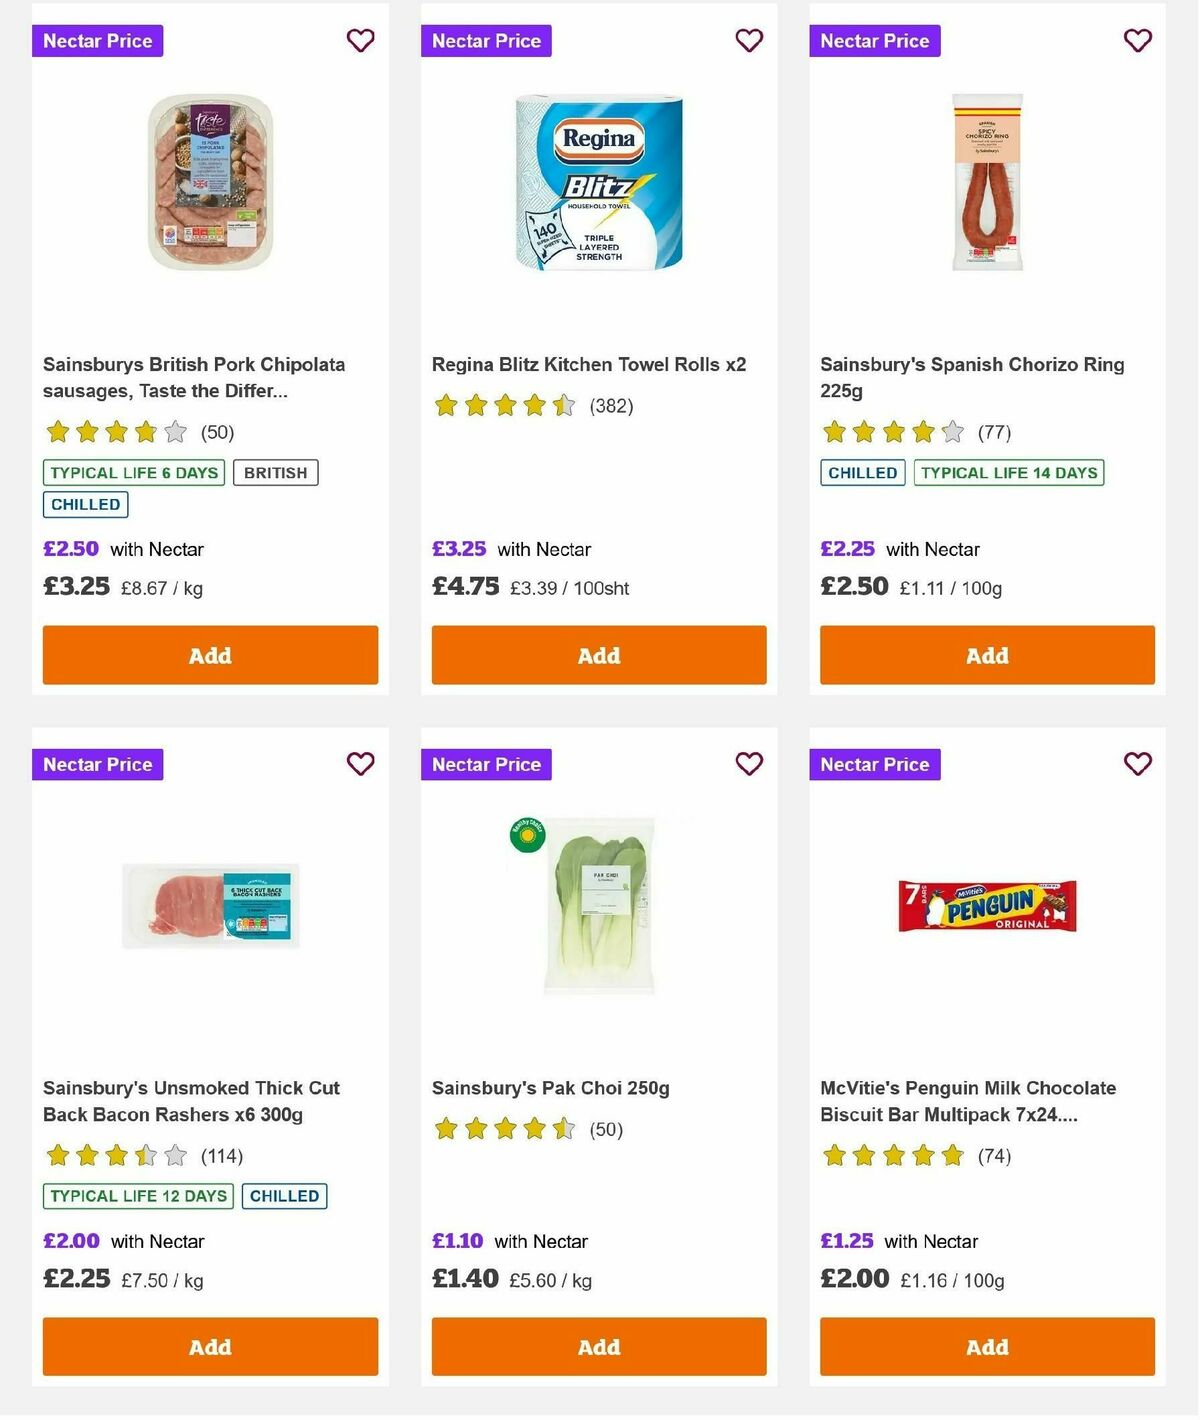Add the pork chipolata sausages to basket

click(x=210, y=655)
